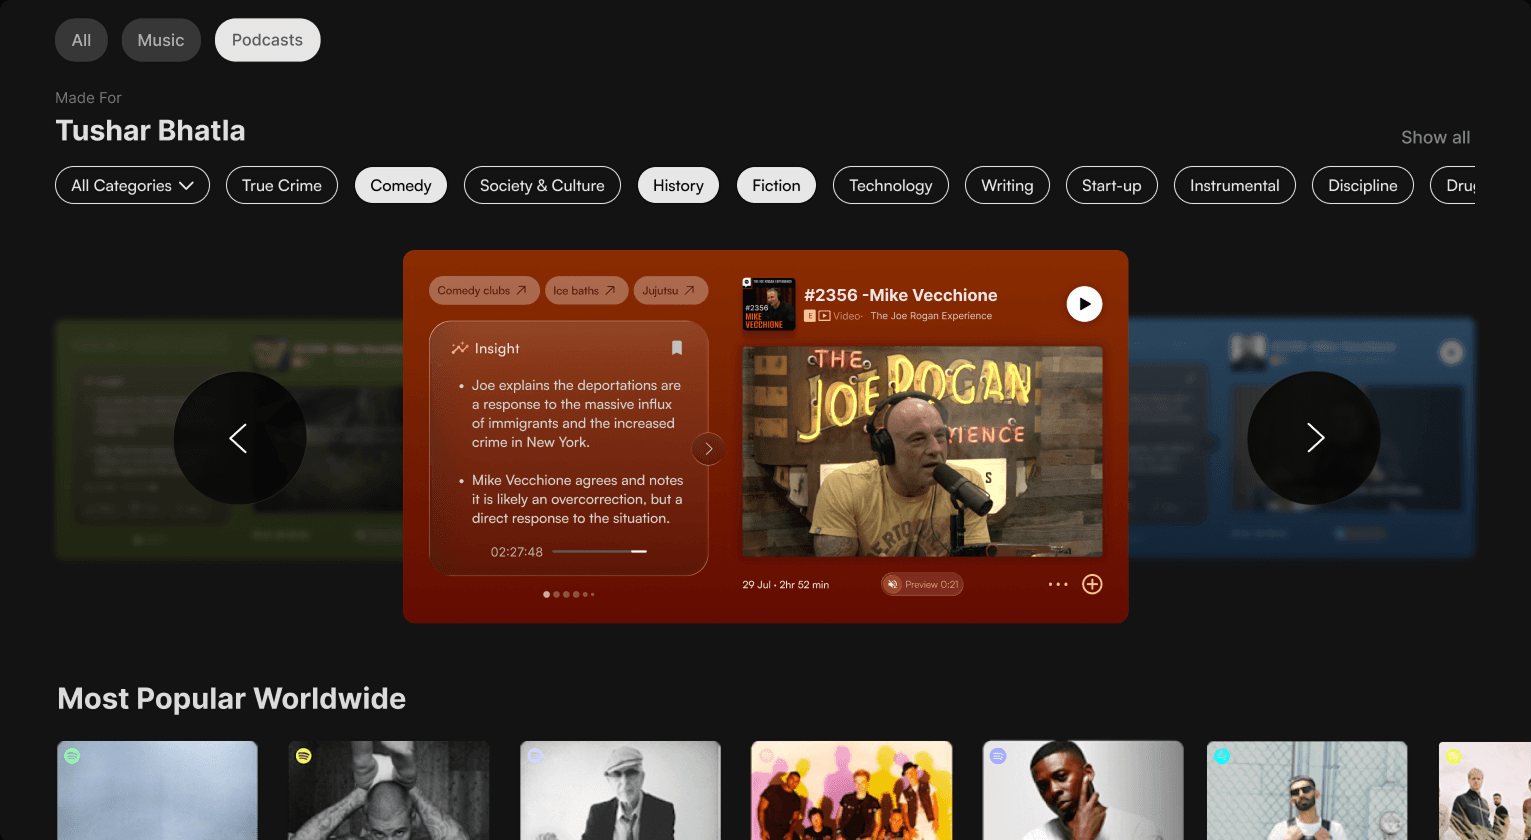Open the episode cover art thumbnail
The image size is (1531, 840).
(x=769, y=304)
